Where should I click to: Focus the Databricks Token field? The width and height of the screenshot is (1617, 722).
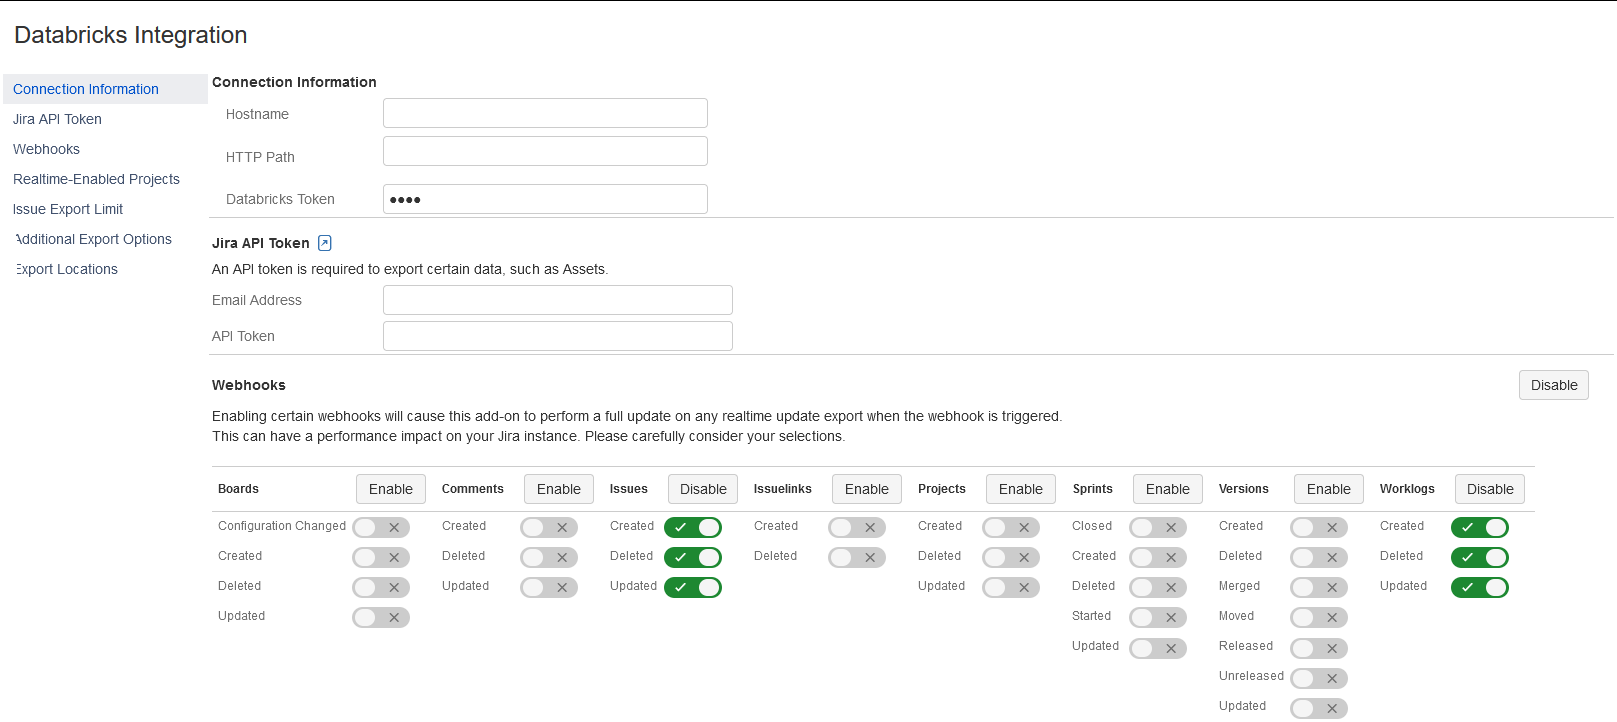(x=545, y=199)
